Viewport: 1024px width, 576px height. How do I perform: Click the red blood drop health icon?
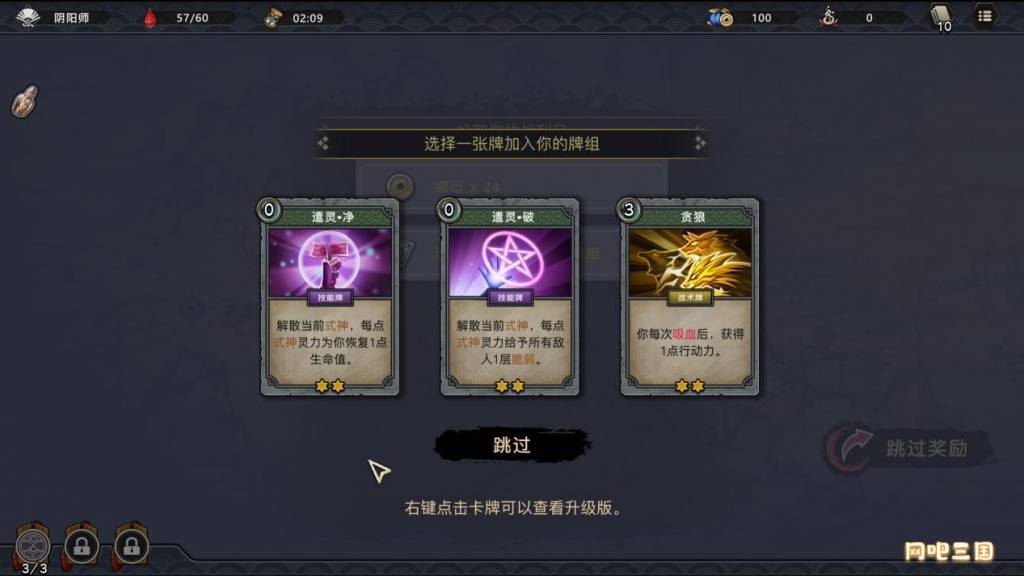[150, 18]
